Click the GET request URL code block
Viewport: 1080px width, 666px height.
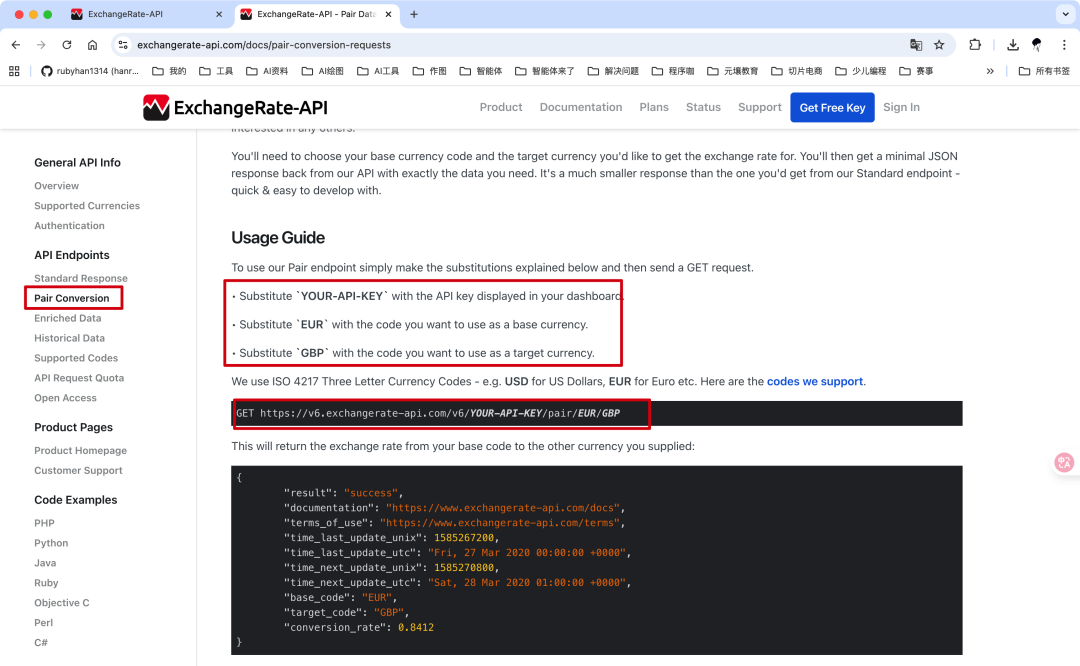(x=596, y=413)
